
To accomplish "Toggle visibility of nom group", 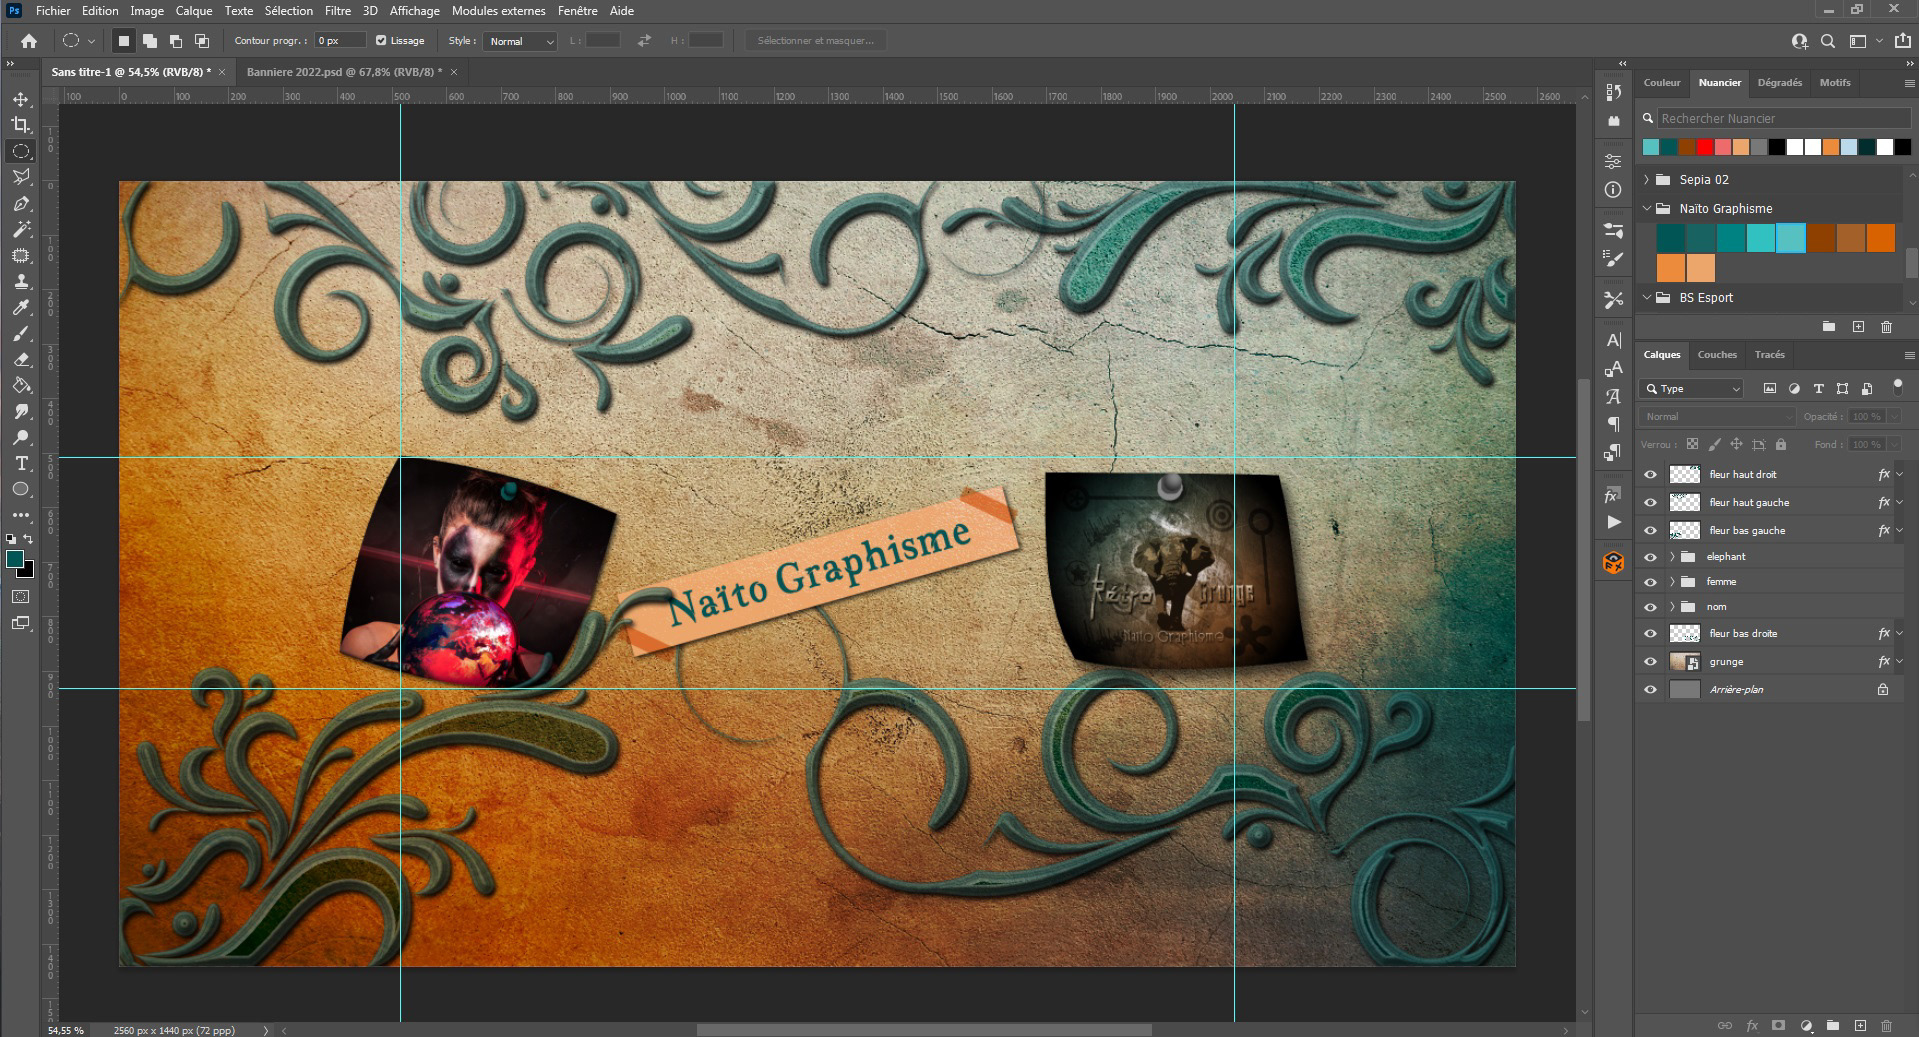I will coord(1651,607).
